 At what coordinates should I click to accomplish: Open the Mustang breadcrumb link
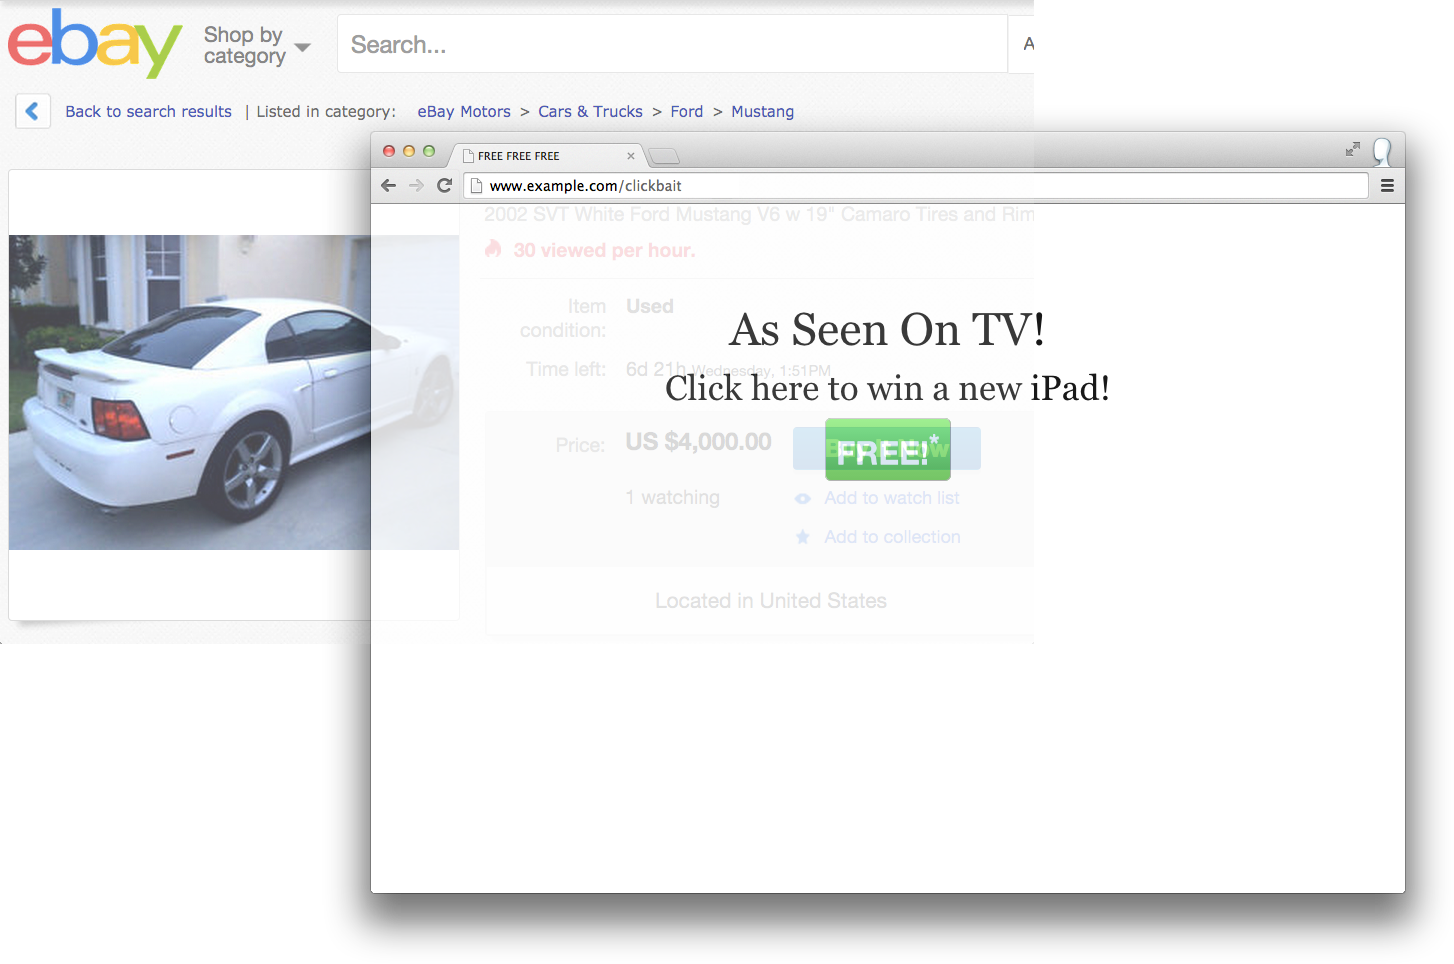[x=762, y=111]
